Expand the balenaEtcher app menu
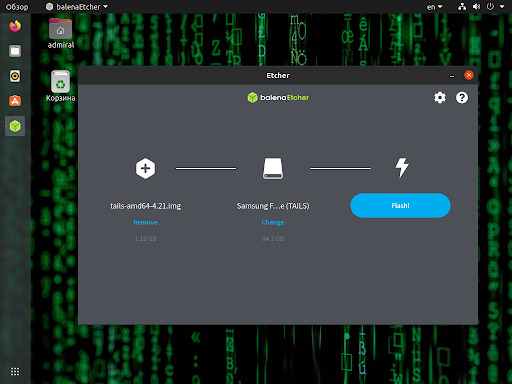 point(77,7)
